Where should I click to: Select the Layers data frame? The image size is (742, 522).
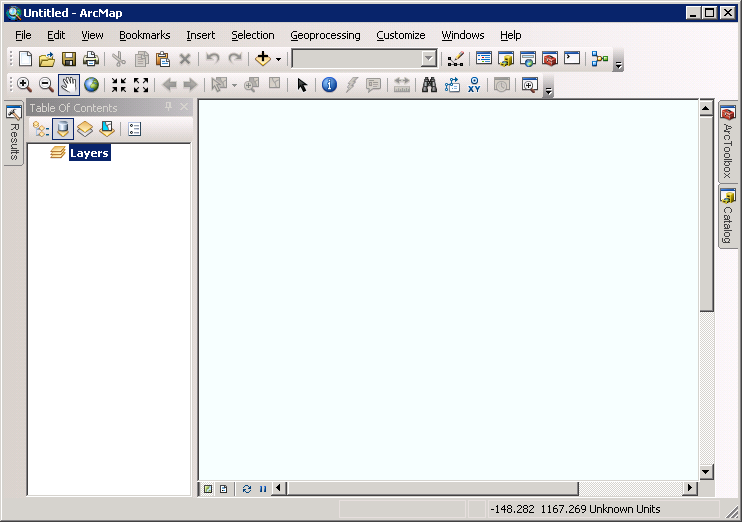click(x=89, y=153)
